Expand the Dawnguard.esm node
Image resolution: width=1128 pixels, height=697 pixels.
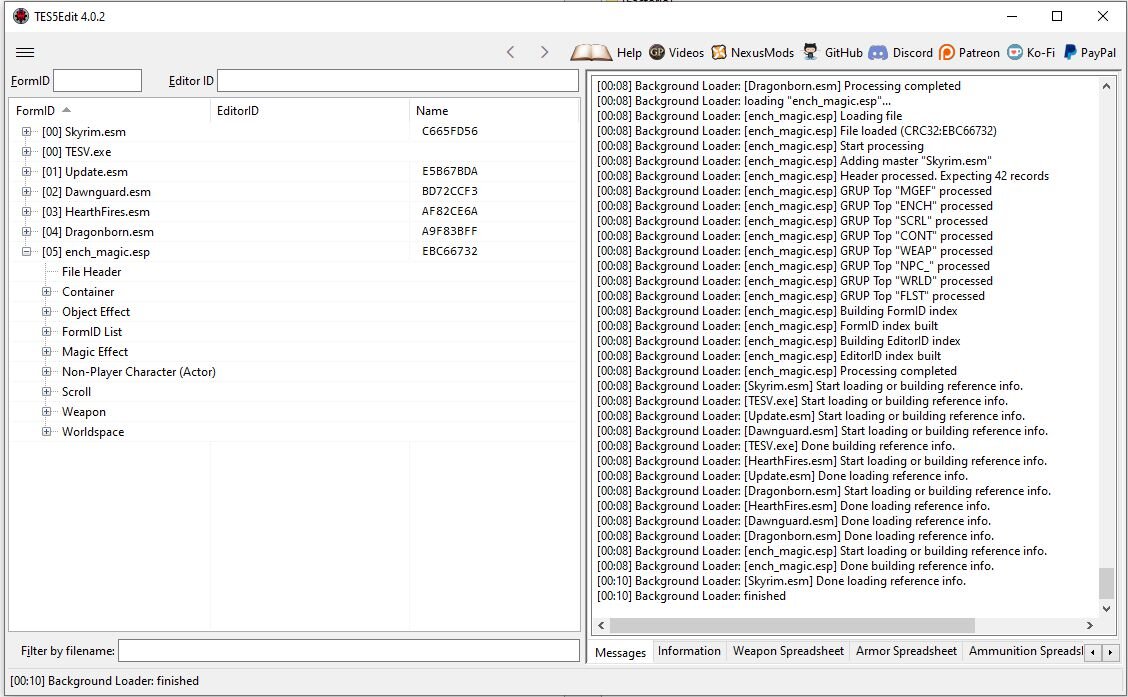click(27, 192)
